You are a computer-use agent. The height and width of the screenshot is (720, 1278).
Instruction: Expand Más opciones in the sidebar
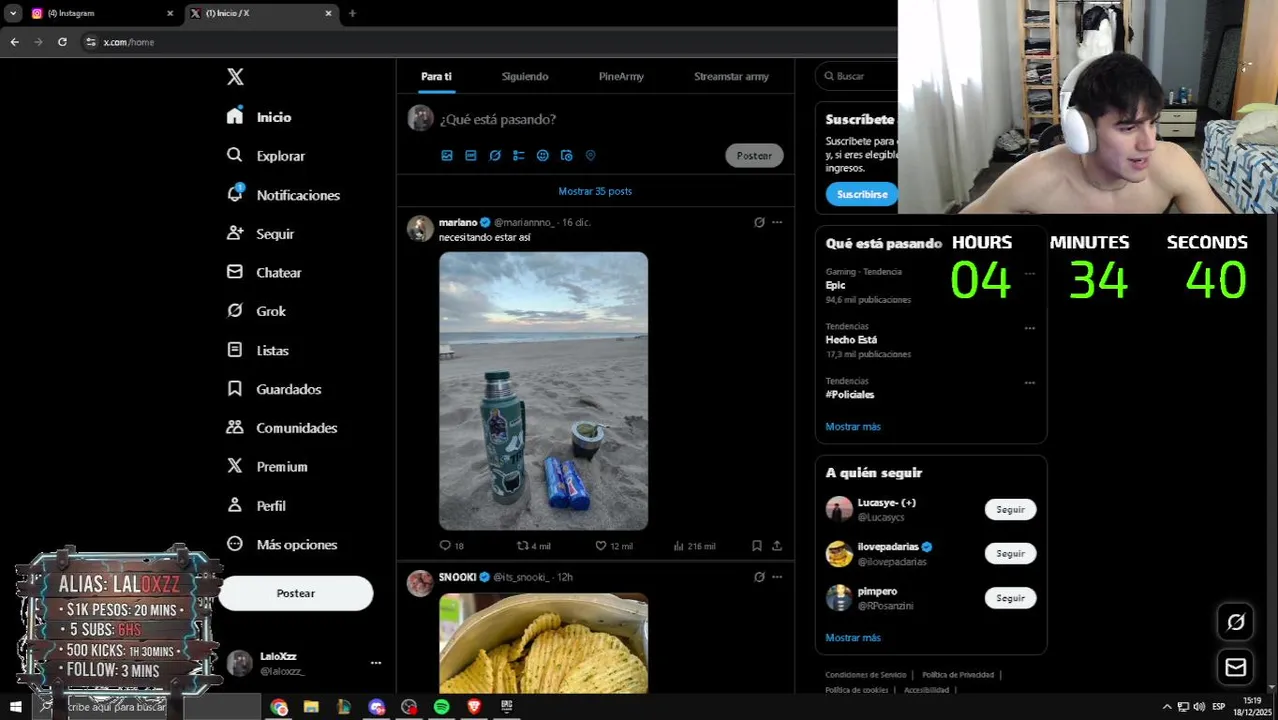[283, 544]
